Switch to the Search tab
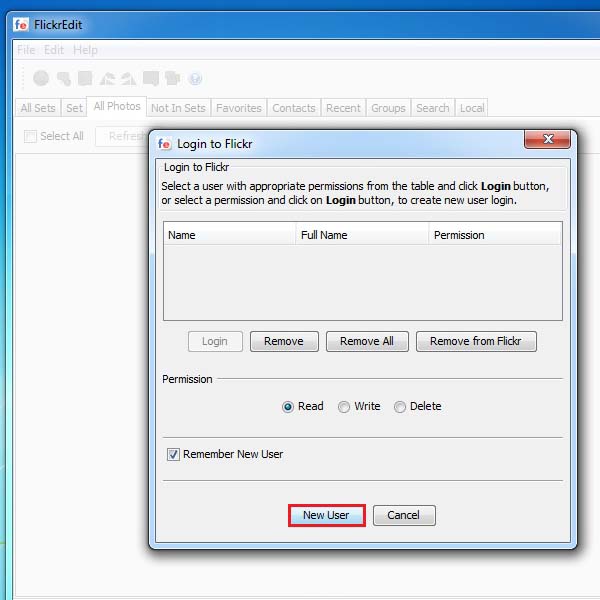Image resolution: width=600 pixels, height=600 pixels. [x=433, y=108]
